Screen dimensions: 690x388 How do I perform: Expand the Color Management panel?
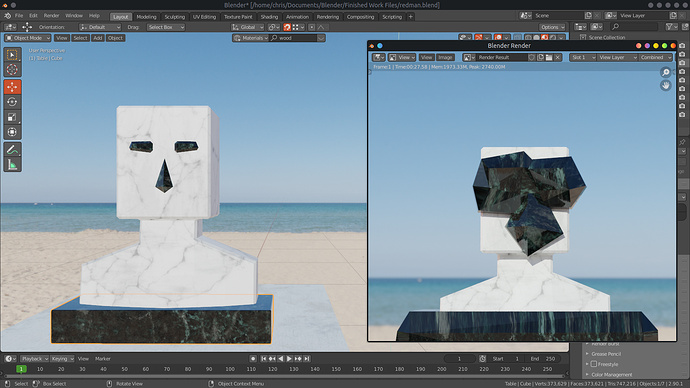point(611,375)
